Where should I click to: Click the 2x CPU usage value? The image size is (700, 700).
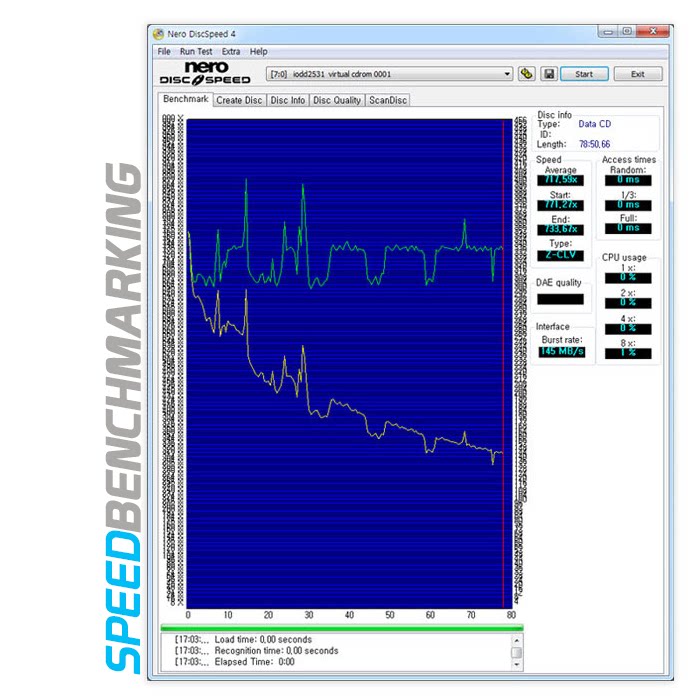coord(628,303)
